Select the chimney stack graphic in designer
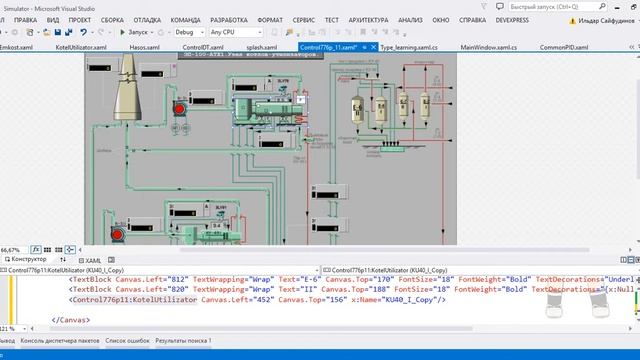 point(127,87)
